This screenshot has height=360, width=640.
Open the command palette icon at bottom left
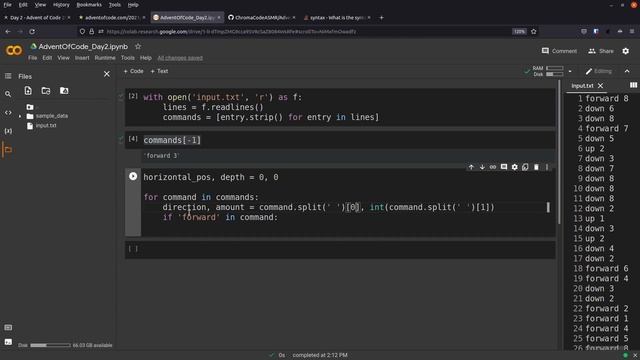pyautogui.click(x=8, y=327)
